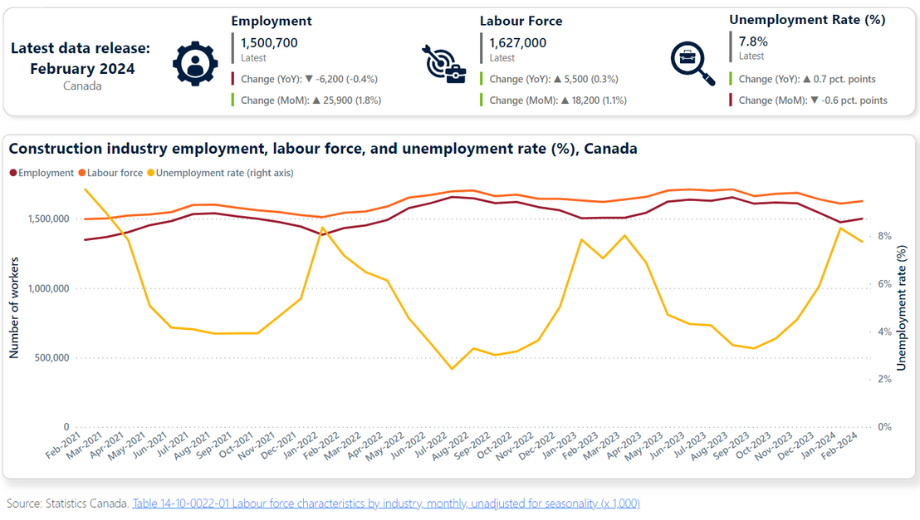The width and height of the screenshot is (920, 520).
Task: Open the Statistics Canada Table 14-10-0022-01 link
Action: pos(386,504)
